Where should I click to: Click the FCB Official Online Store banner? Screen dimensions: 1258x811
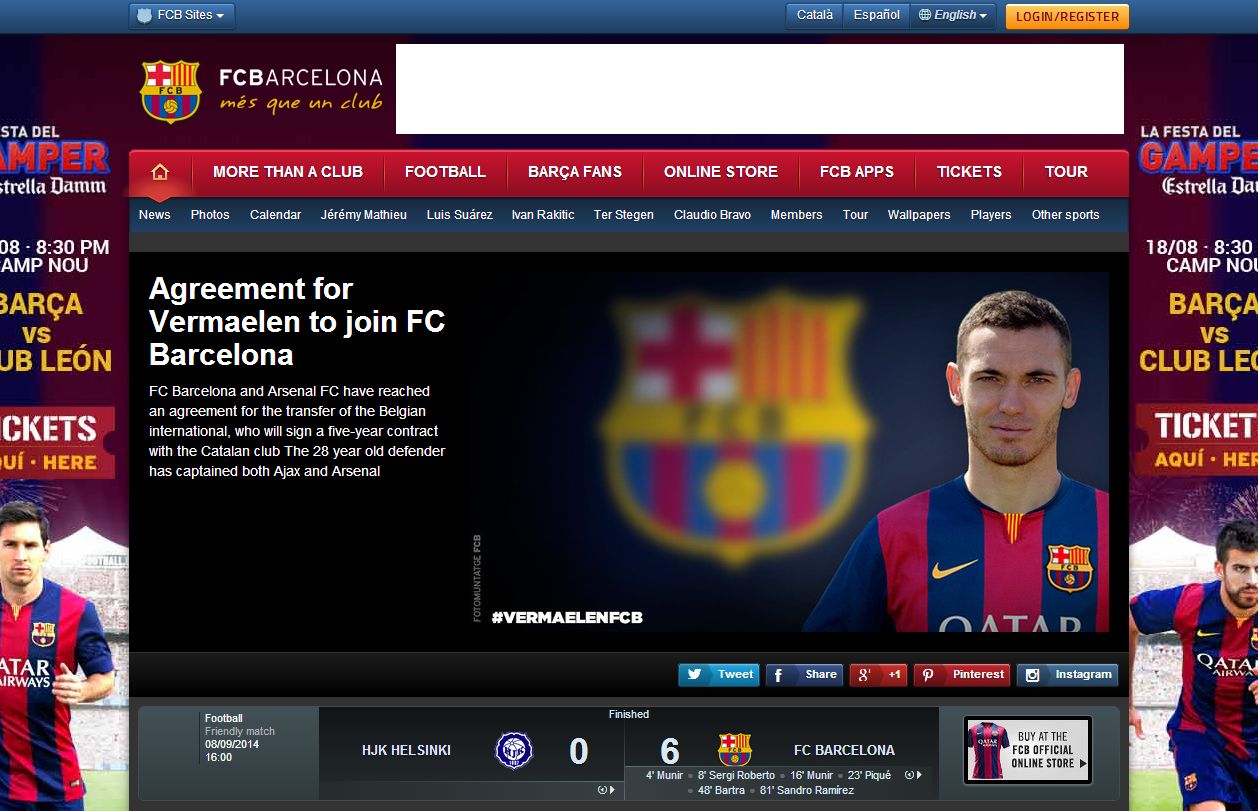click(1028, 750)
